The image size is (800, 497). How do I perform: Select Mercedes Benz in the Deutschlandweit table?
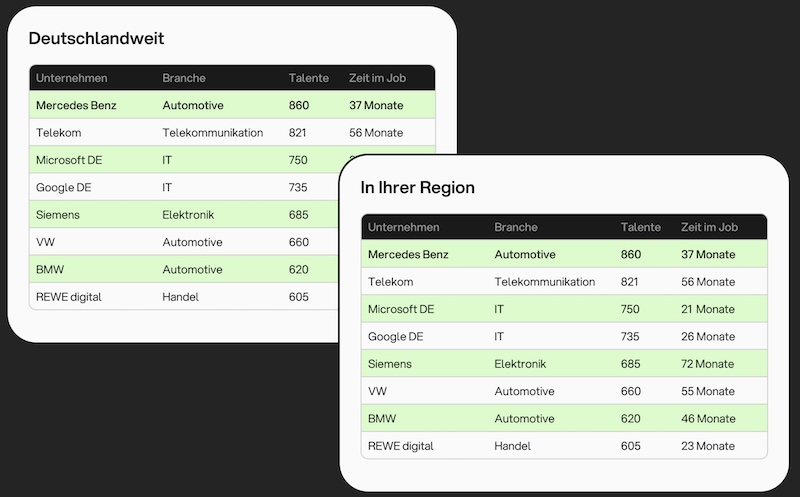(x=77, y=105)
